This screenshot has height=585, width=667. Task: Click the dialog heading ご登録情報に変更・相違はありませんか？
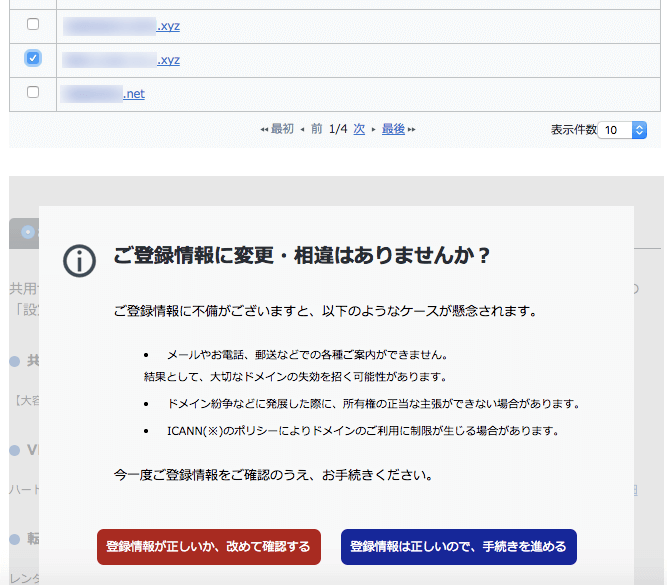tap(302, 256)
